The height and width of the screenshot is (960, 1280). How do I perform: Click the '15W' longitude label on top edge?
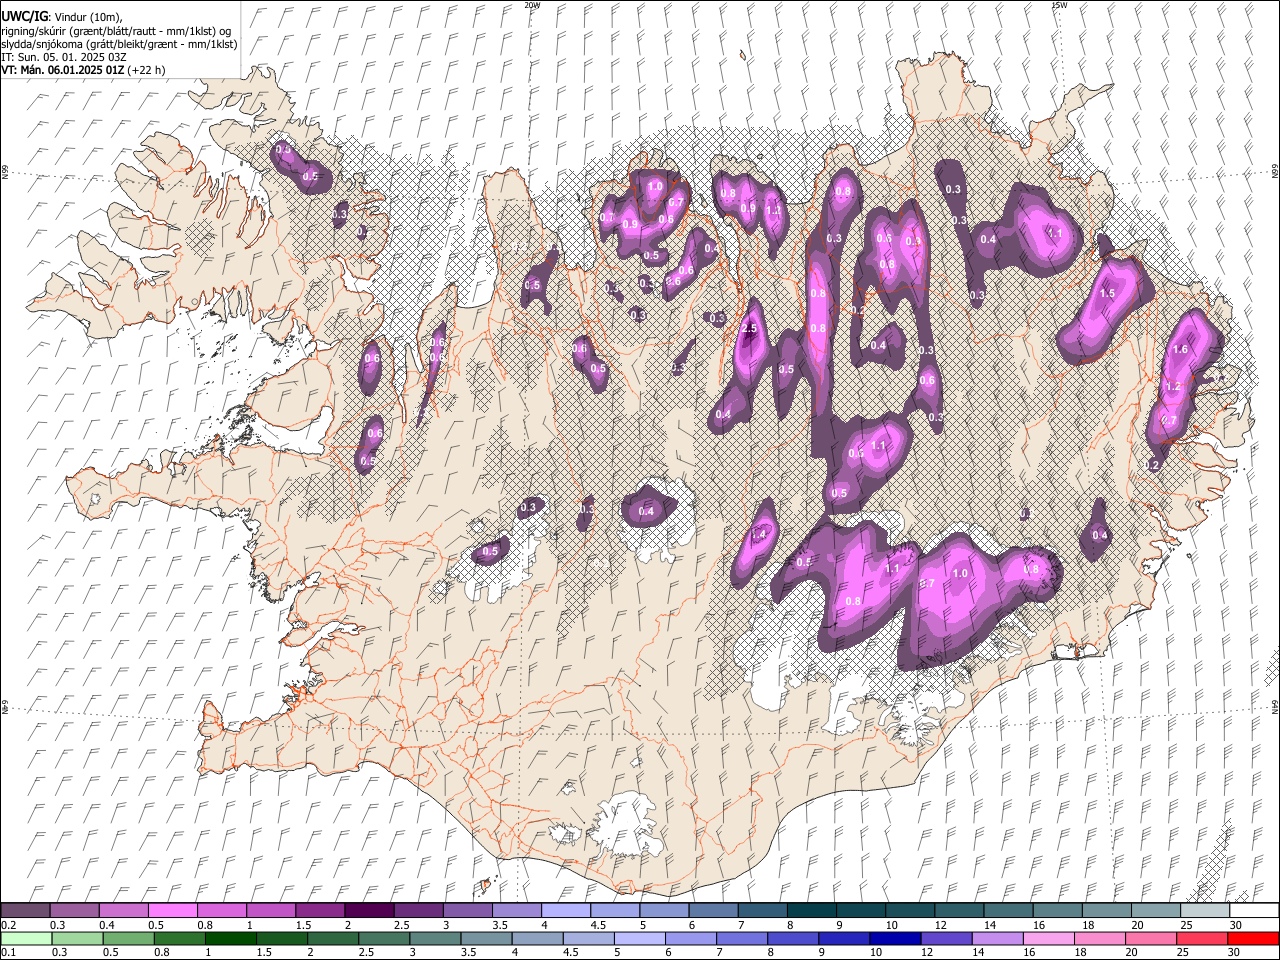[x=1059, y=5]
